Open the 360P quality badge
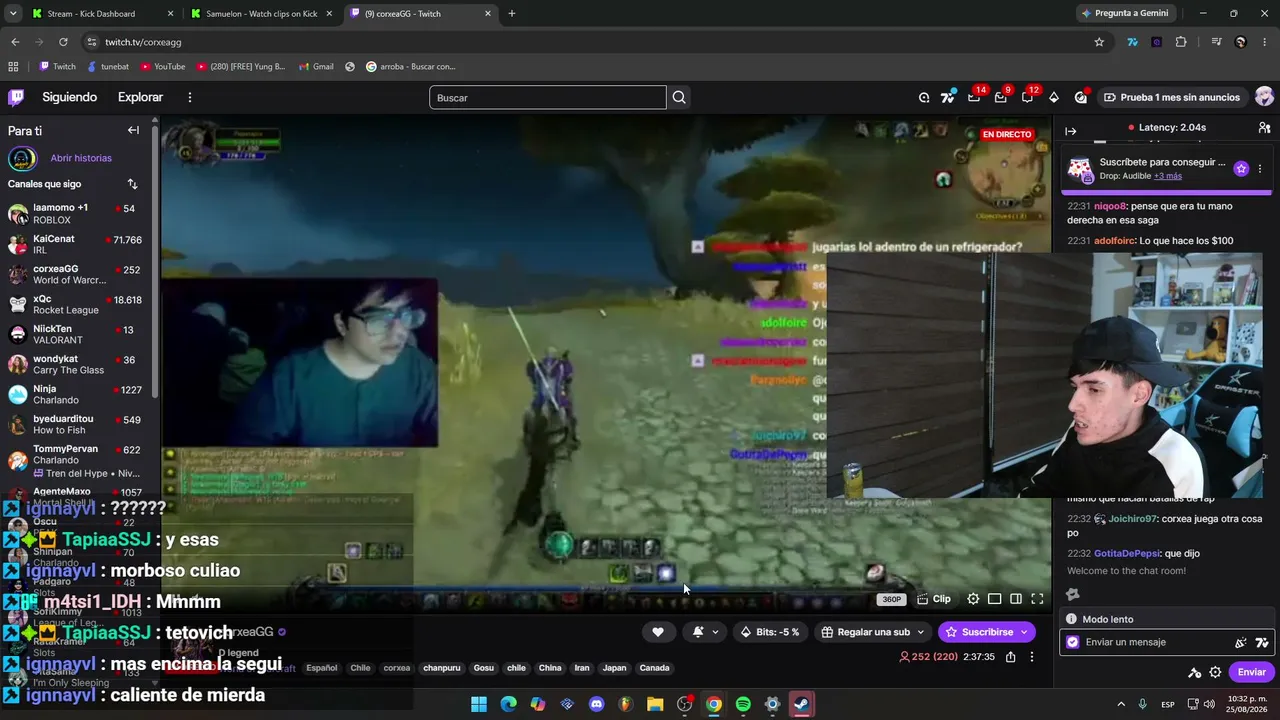The width and height of the screenshot is (1280, 720). (x=890, y=600)
